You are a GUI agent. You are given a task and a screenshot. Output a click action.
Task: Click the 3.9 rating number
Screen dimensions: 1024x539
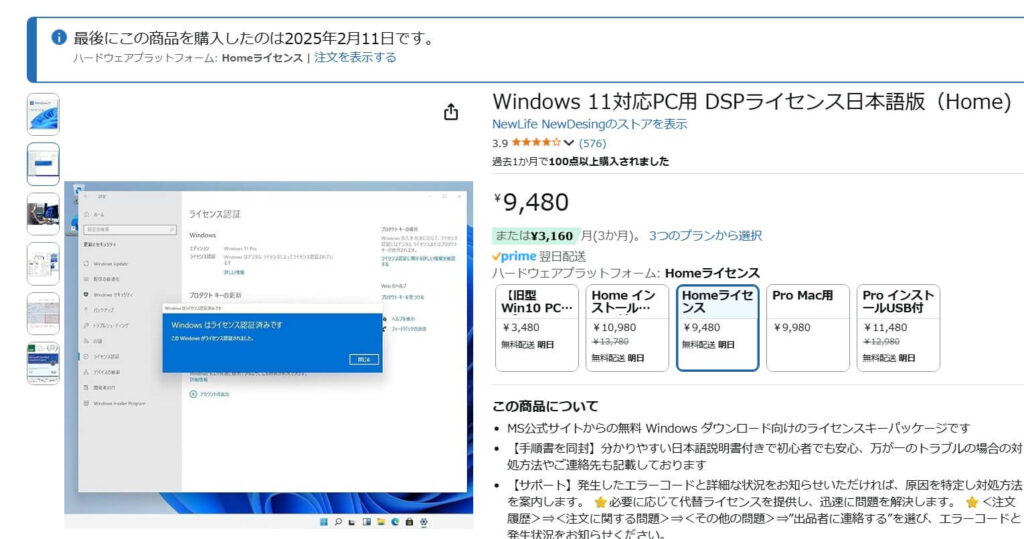point(500,143)
